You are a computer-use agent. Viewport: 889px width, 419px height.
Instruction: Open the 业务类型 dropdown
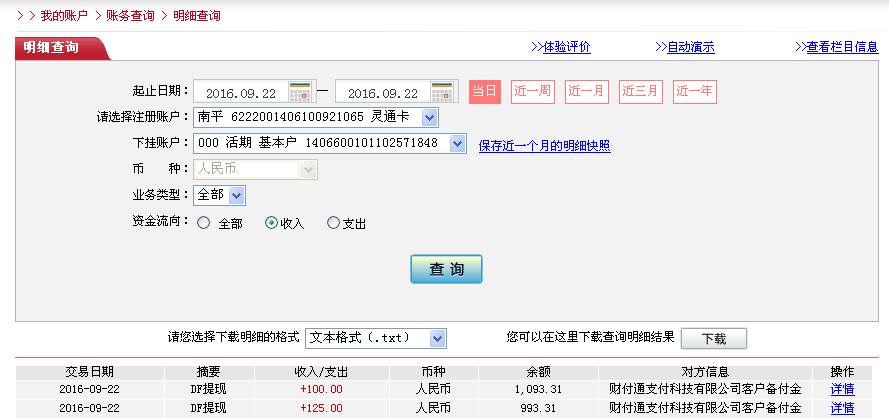click(x=237, y=196)
